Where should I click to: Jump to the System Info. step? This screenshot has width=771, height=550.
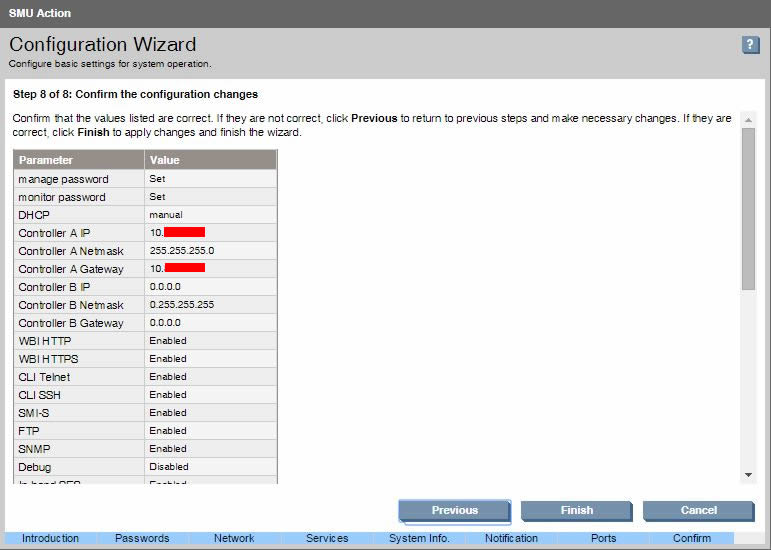coord(419,539)
